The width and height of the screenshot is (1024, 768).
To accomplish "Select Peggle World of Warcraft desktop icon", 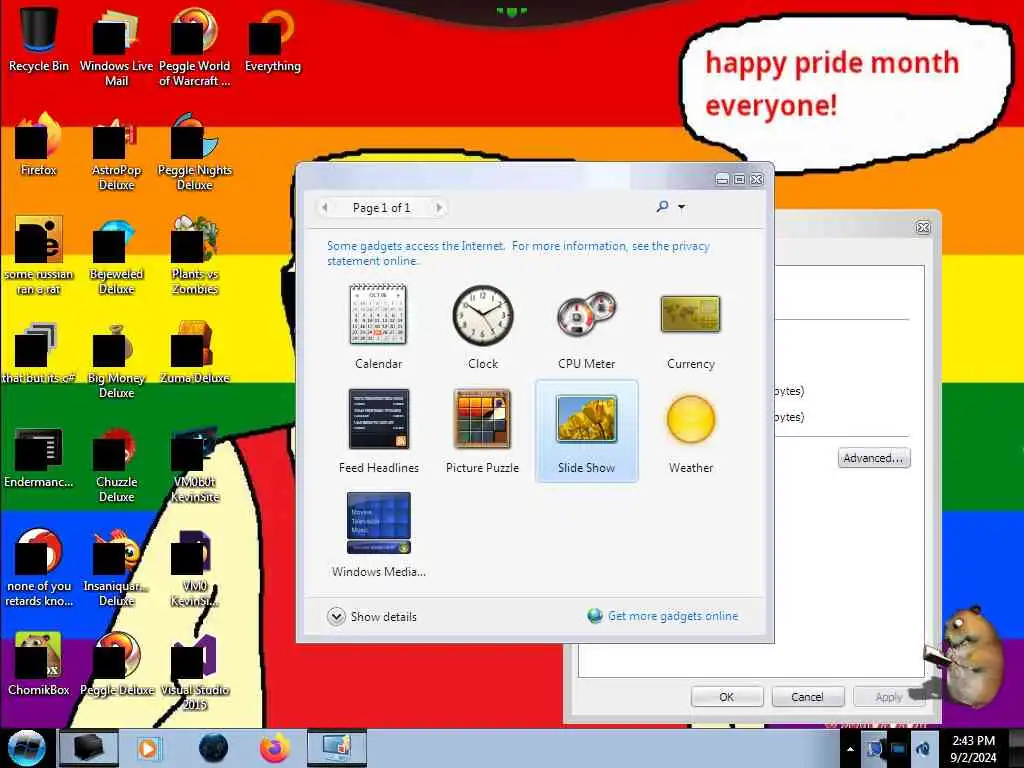I will (195, 47).
